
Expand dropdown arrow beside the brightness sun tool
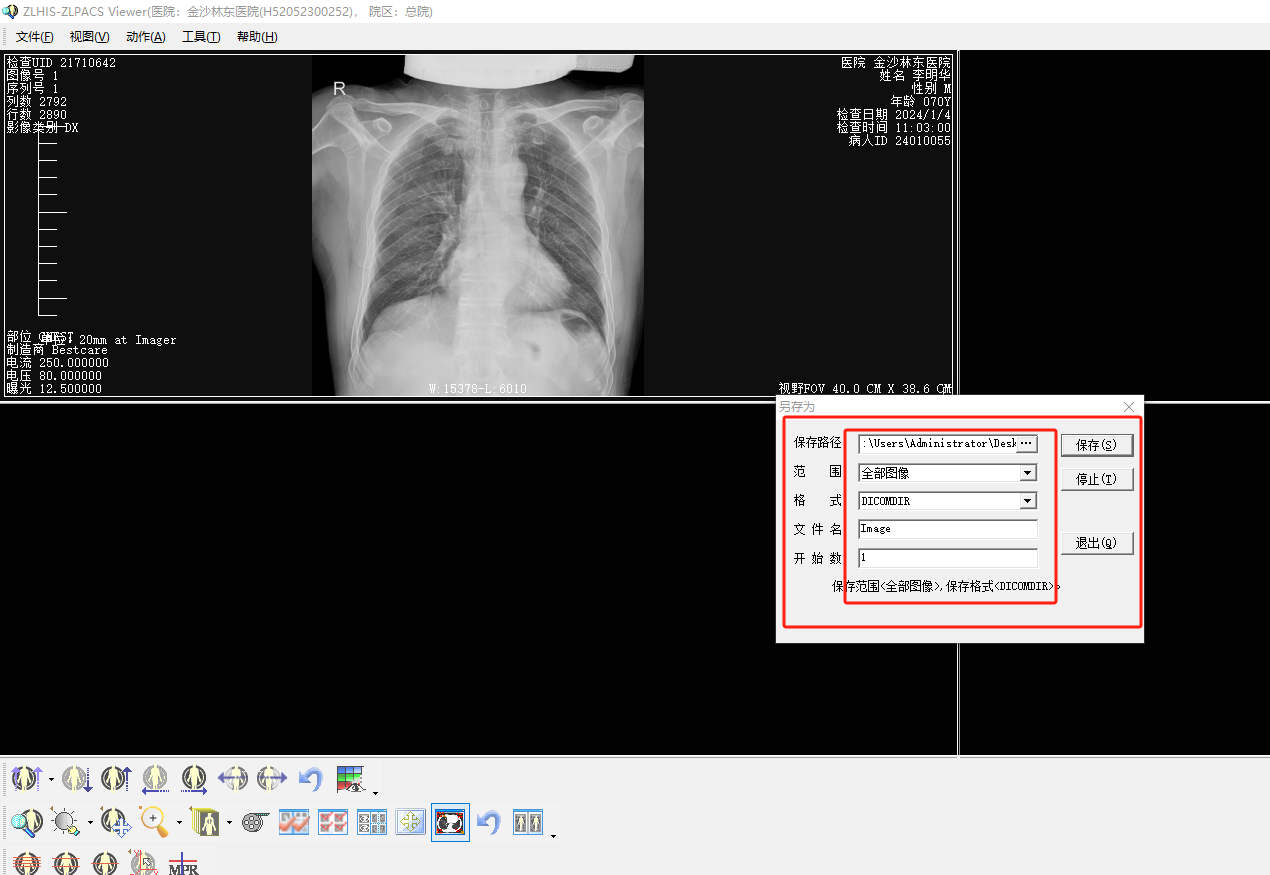click(x=90, y=823)
